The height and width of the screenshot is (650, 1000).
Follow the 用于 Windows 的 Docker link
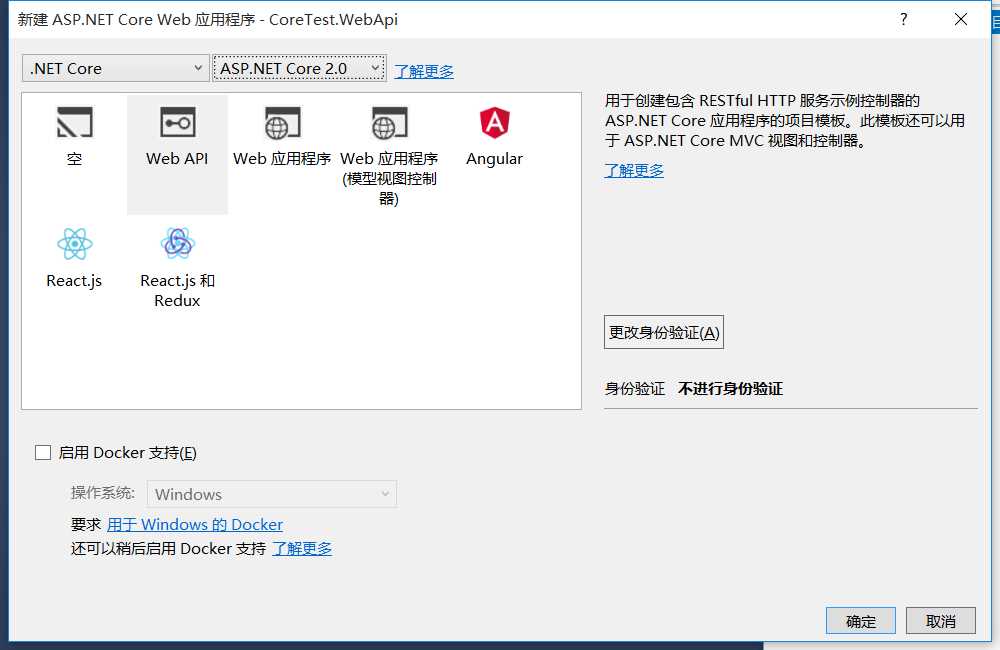(x=195, y=524)
